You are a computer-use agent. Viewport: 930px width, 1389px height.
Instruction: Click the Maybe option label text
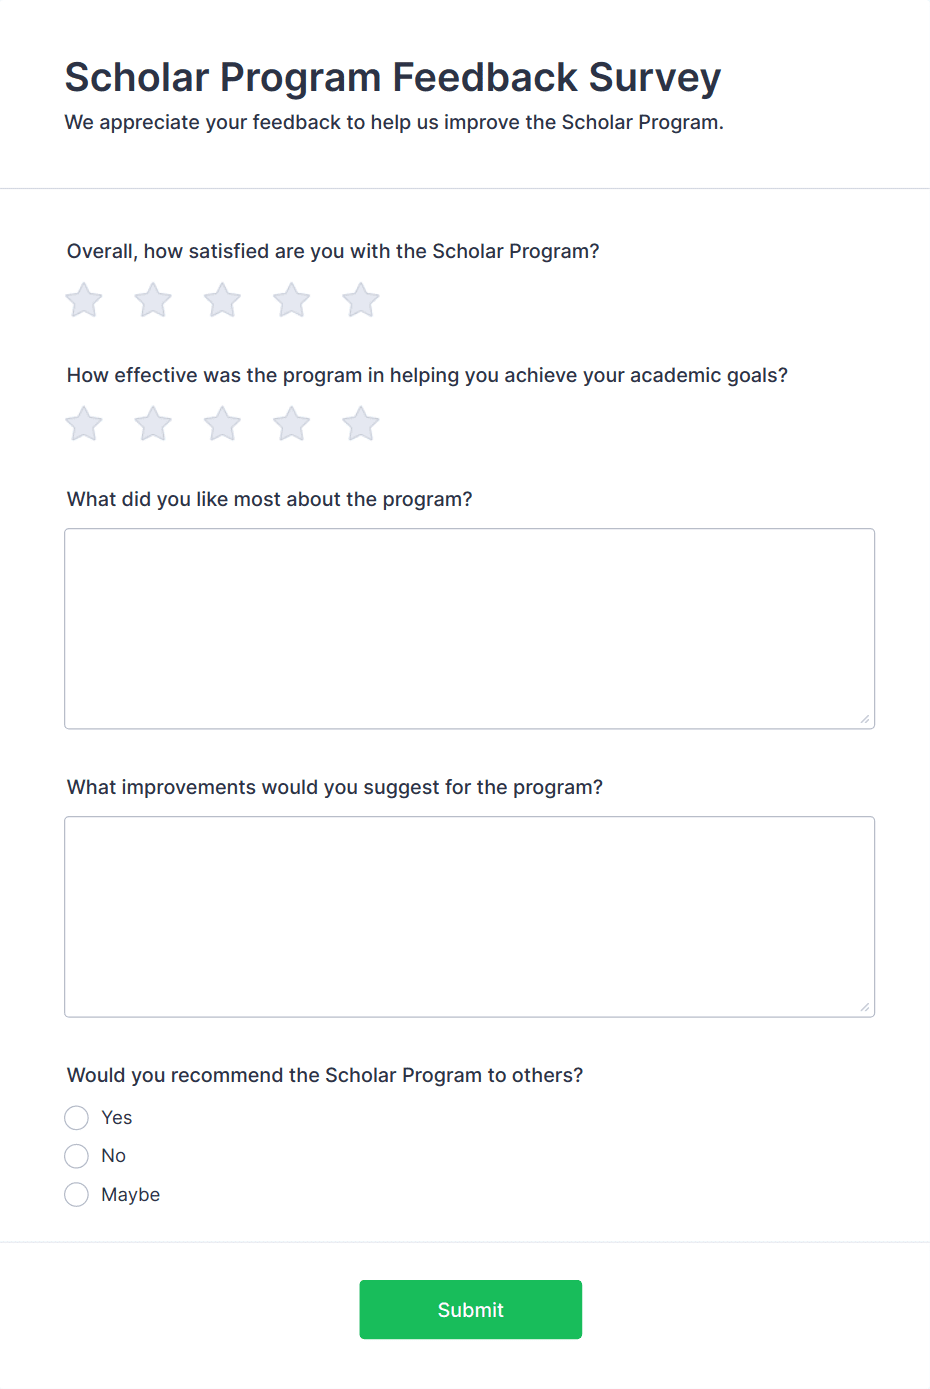click(x=130, y=1194)
